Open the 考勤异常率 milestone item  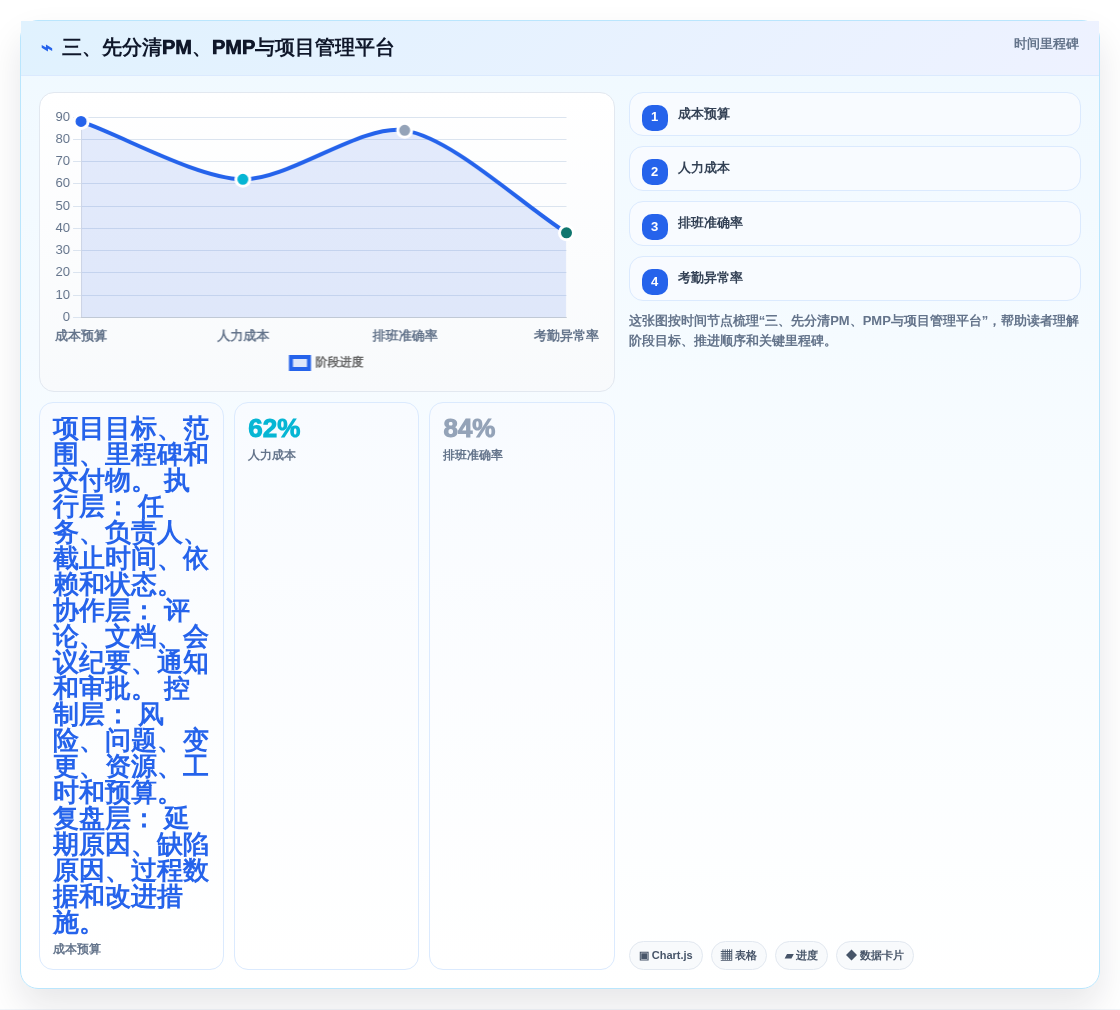click(854, 279)
